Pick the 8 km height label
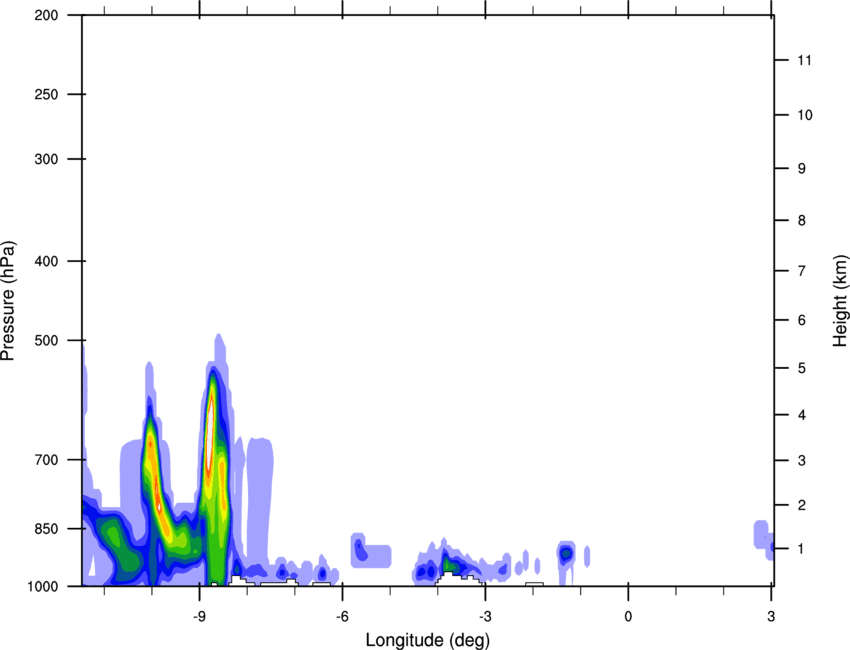 pos(801,221)
